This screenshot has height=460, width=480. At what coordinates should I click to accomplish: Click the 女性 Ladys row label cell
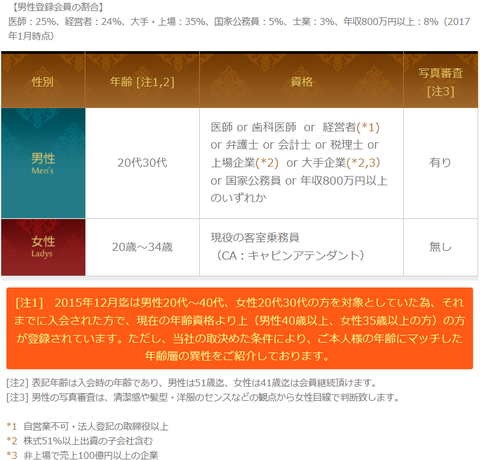pos(43,247)
